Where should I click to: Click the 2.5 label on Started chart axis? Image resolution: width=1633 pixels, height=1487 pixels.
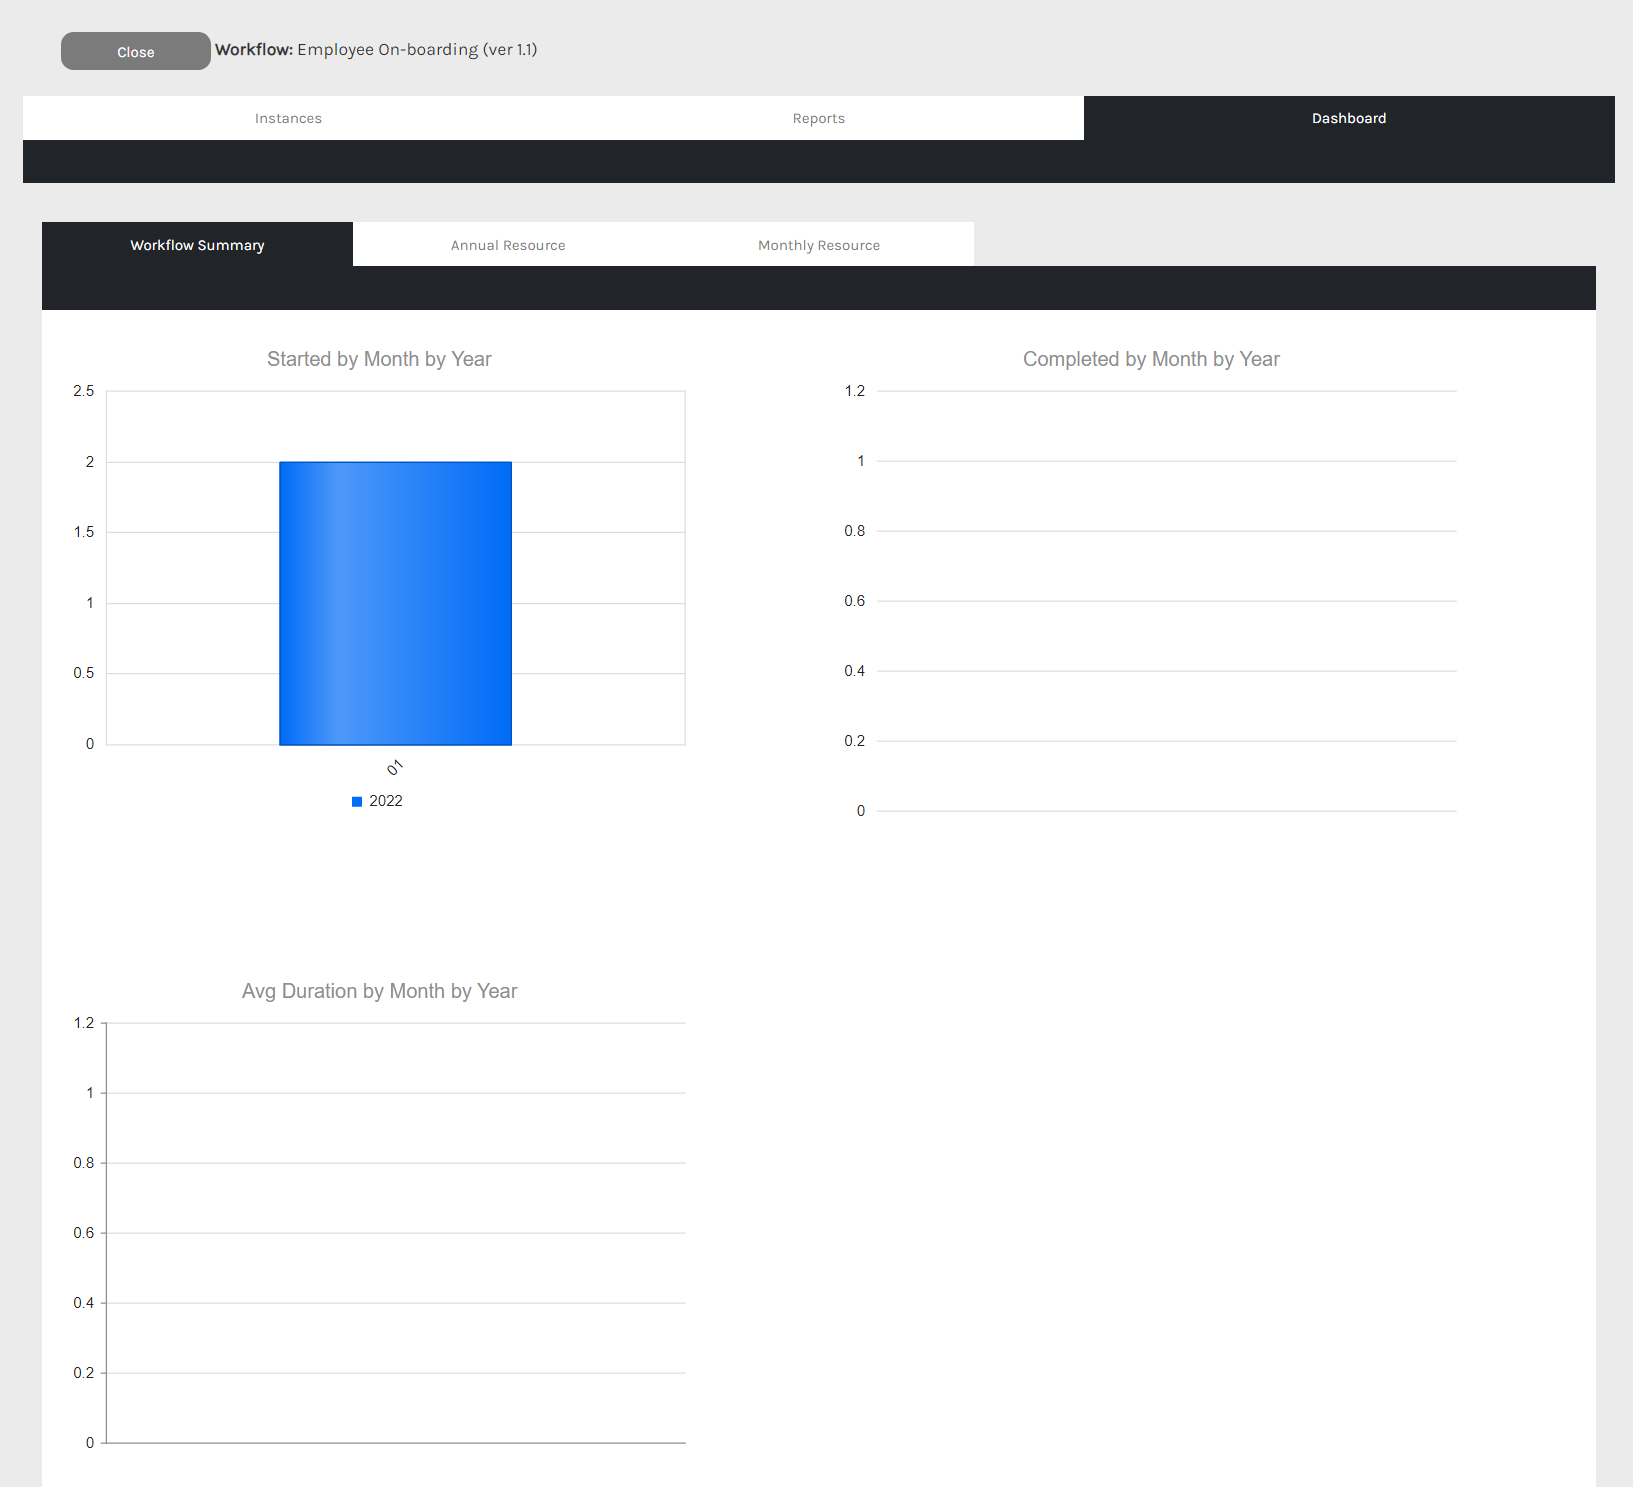(84, 391)
